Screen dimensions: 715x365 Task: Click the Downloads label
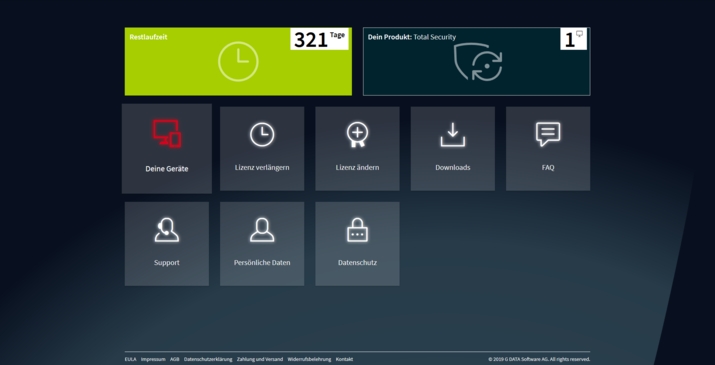(453, 167)
